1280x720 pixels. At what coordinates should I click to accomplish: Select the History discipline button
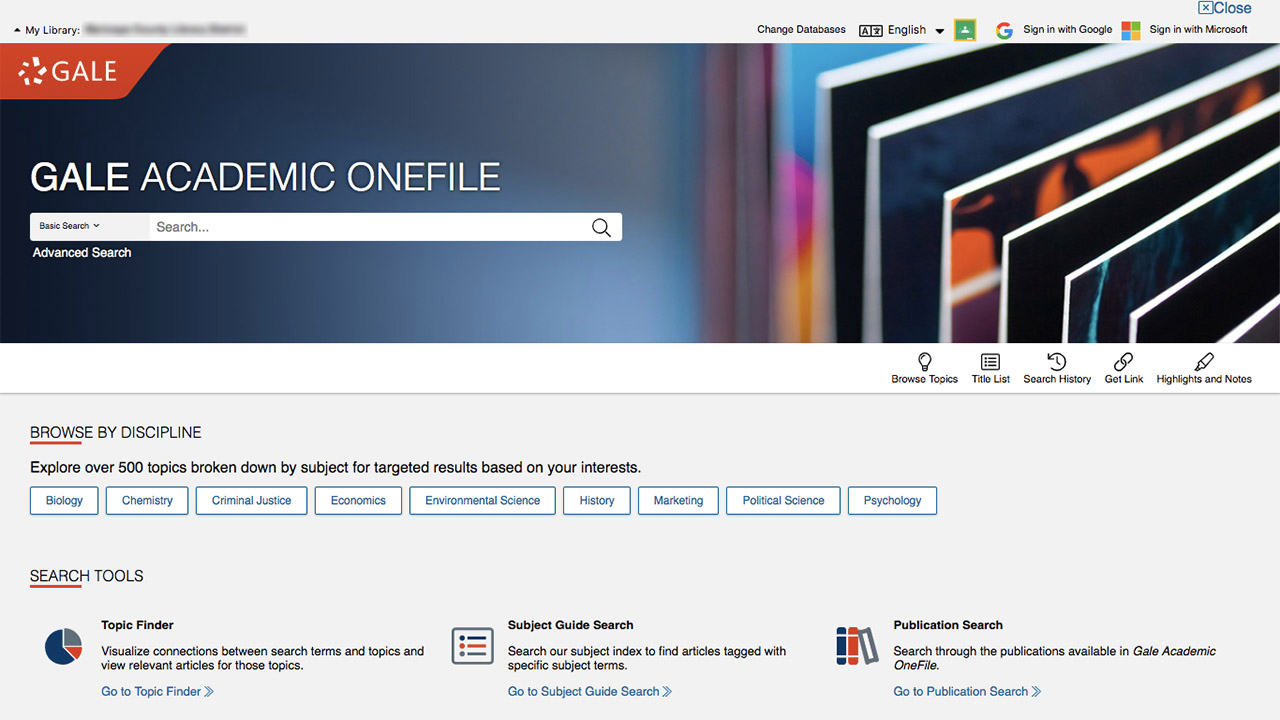(597, 501)
